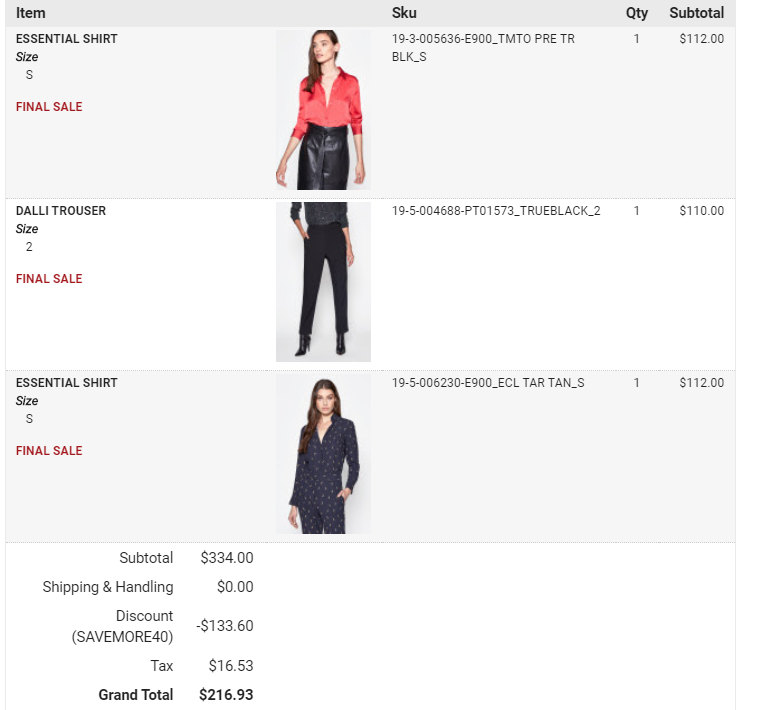Click the second ESSENTIAL SHIRT item name

(x=66, y=383)
